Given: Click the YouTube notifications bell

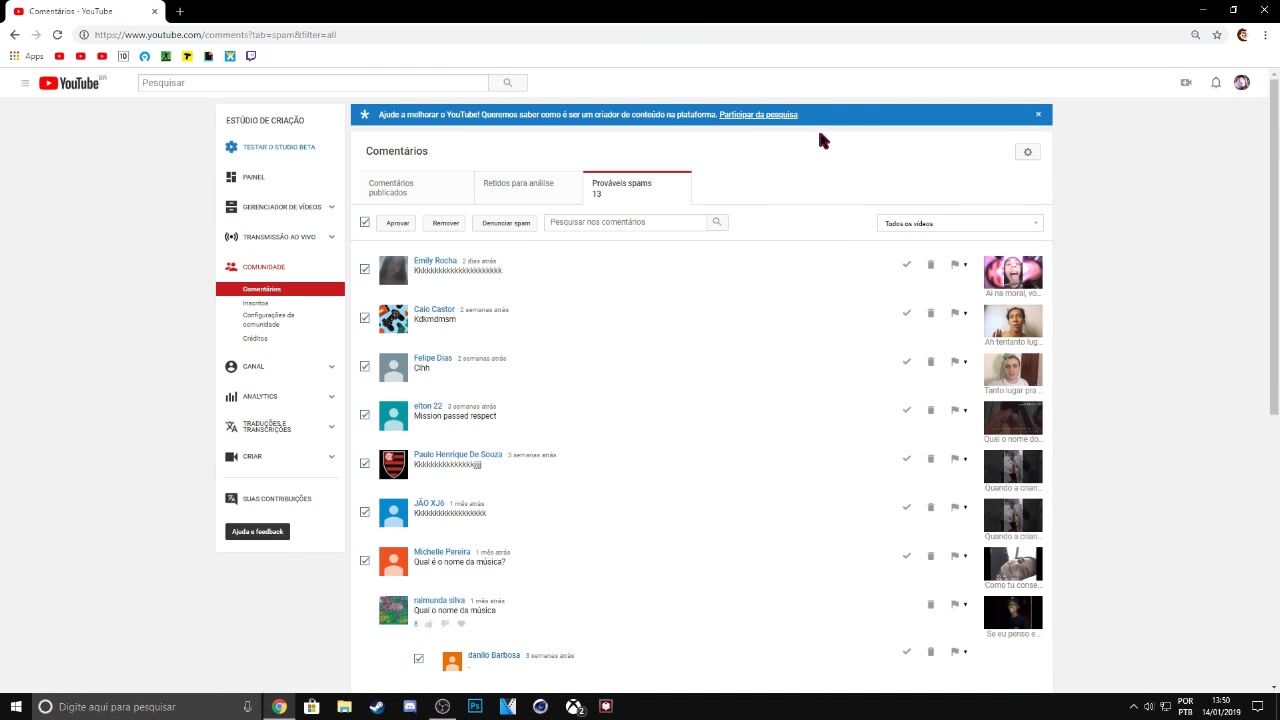Looking at the screenshot, I should [1215, 83].
